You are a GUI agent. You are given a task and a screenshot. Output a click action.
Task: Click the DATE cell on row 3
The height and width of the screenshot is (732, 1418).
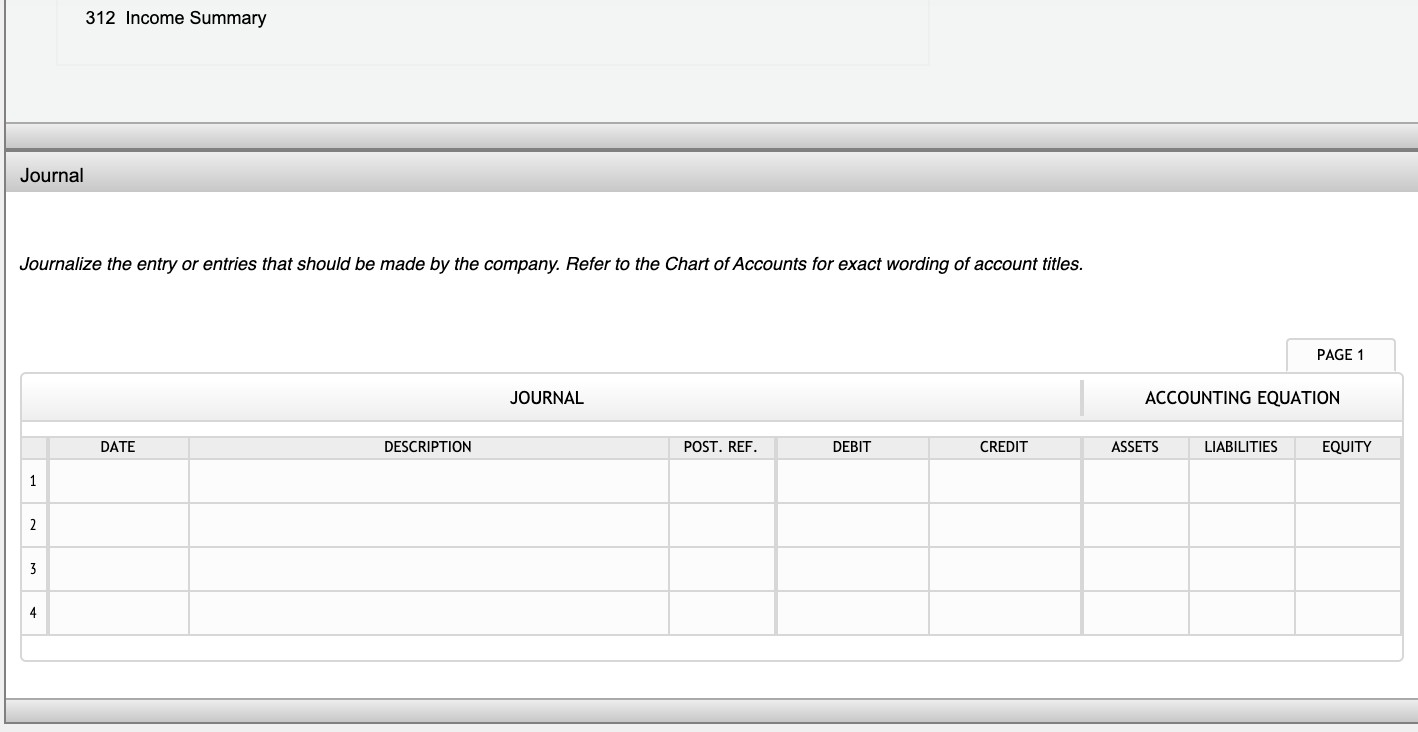[117, 567]
